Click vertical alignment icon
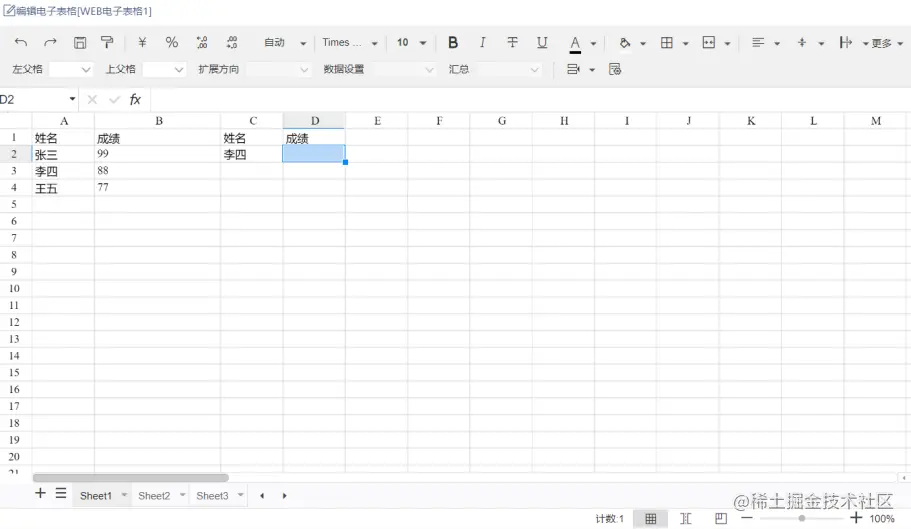This screenshot has width=911, height=529. point(802,42)
